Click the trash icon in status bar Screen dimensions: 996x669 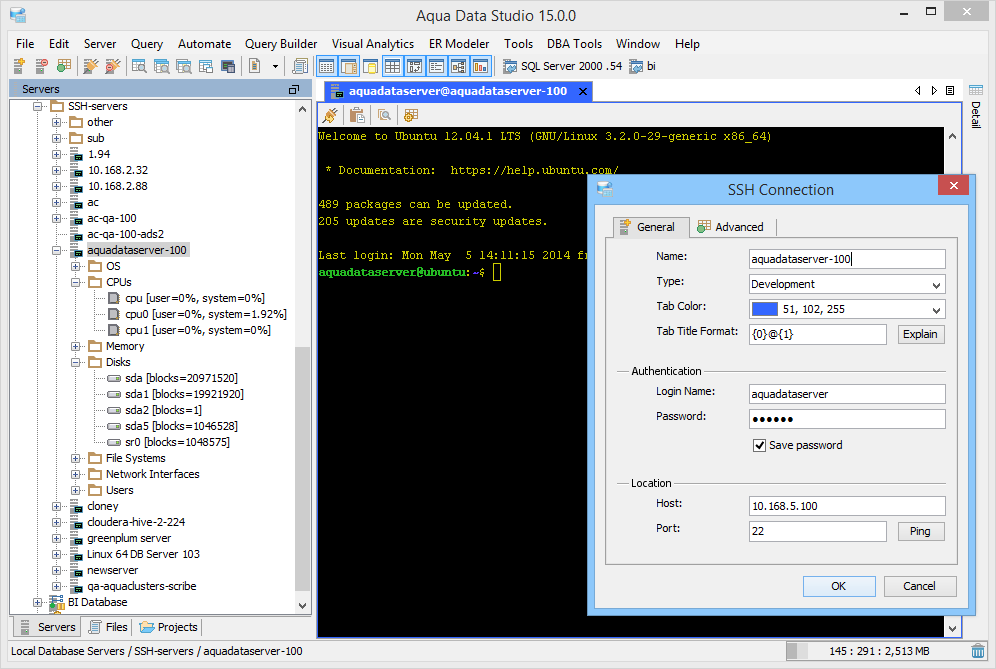click(978, 651)
